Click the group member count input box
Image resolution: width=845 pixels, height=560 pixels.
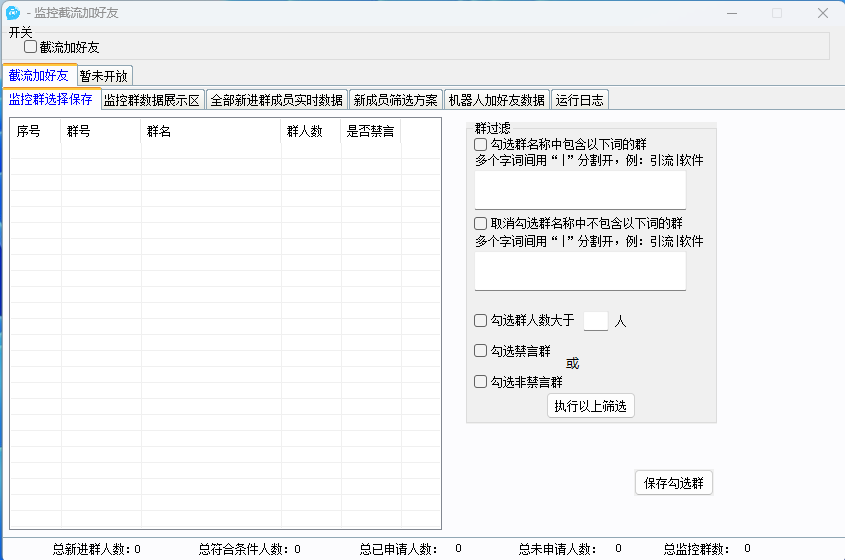coord(595,321)
